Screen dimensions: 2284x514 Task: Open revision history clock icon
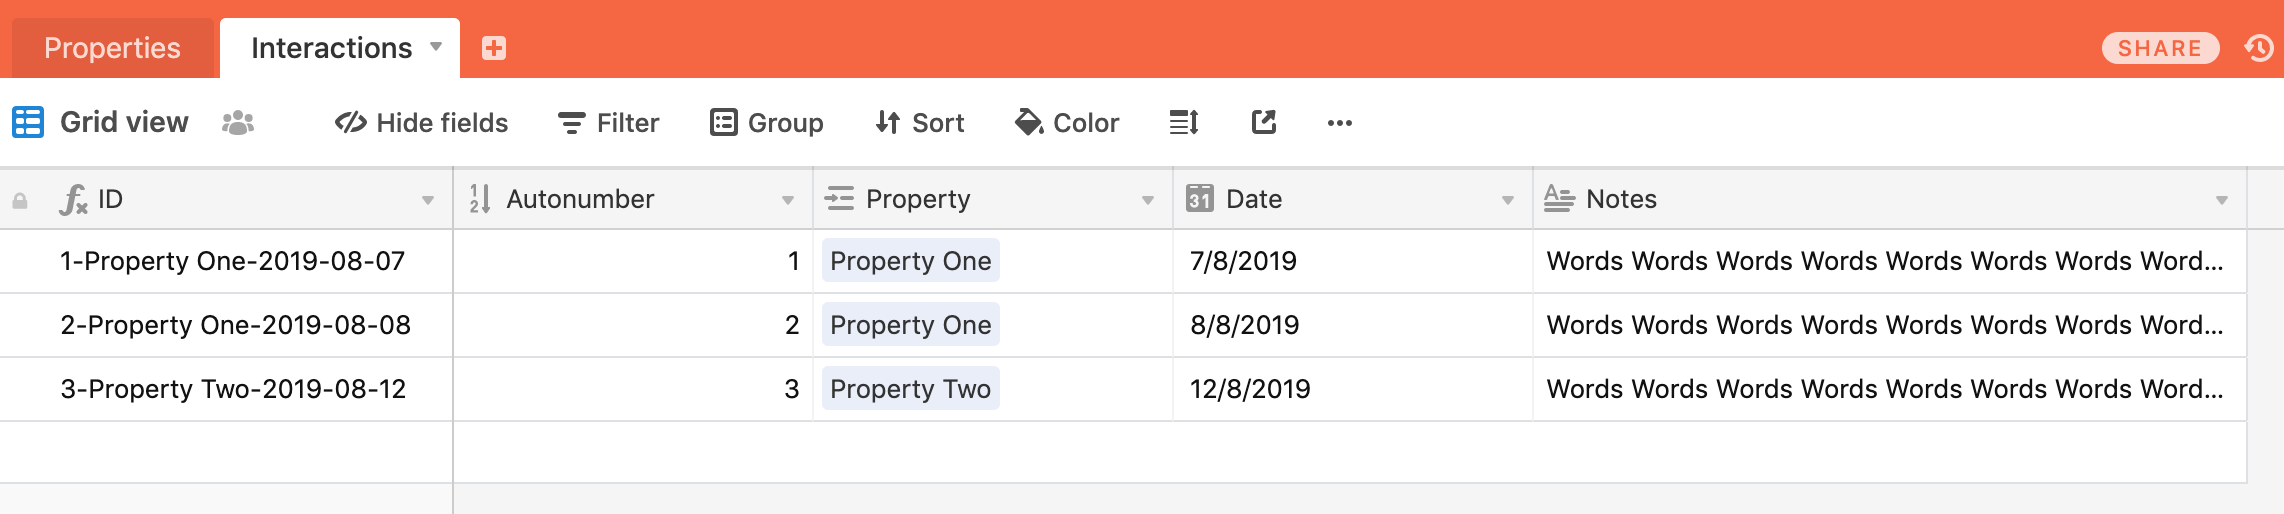2258,48
